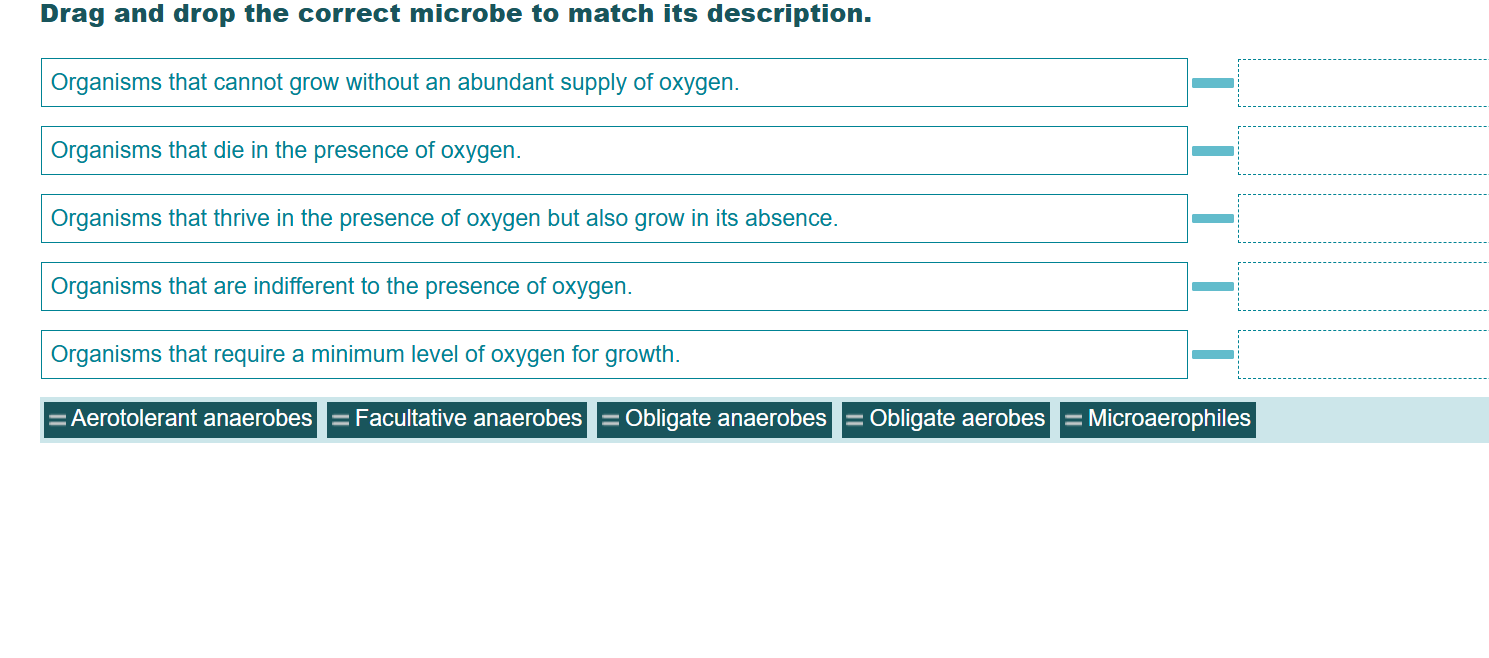The image size is (1489, 658).
Task: Click the drag handle on Obligate aerobes
Action: click(x=852, y=419)
